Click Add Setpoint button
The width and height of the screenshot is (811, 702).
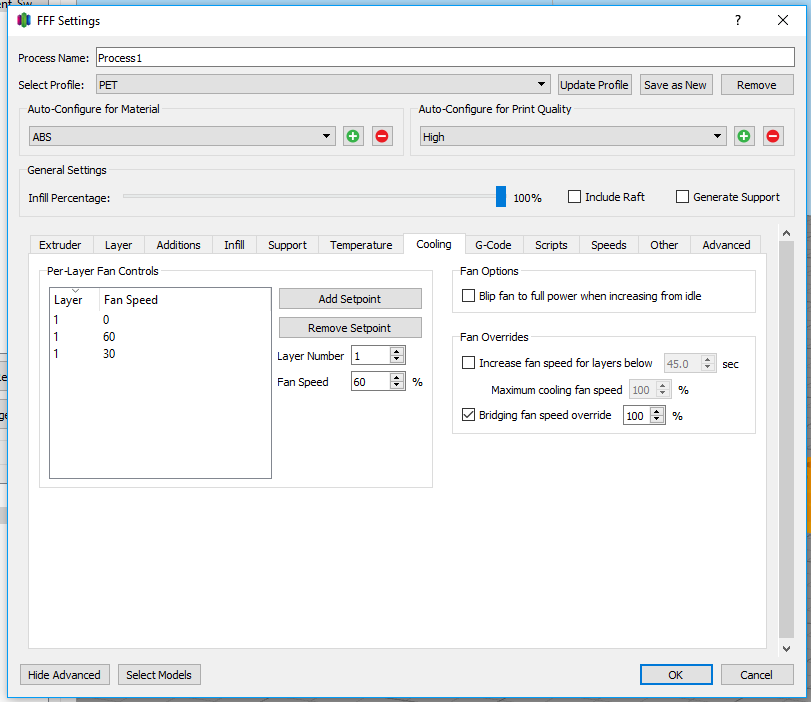350,298
